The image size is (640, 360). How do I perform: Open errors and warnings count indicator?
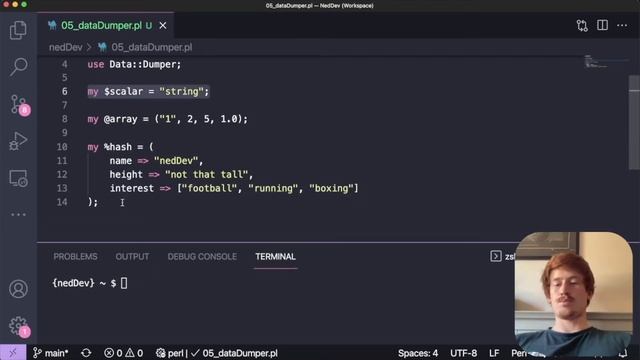point(123,353)
